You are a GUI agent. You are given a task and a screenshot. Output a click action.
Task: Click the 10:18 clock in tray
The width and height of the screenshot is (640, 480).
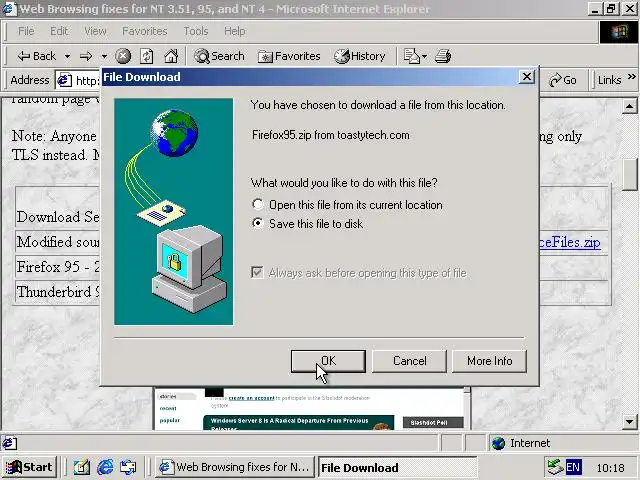610,468
